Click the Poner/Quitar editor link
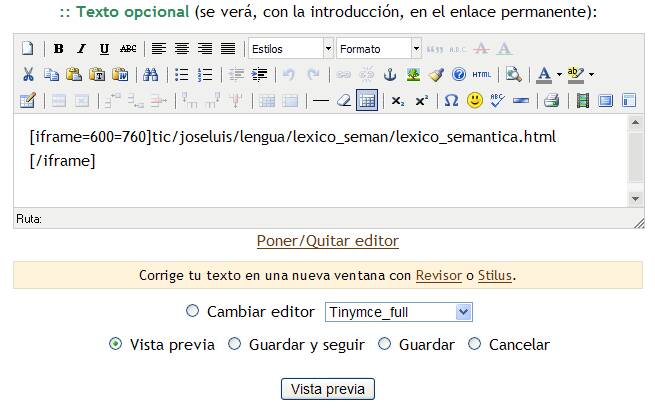This screenshot has height=417, width=655. point(328,241)
